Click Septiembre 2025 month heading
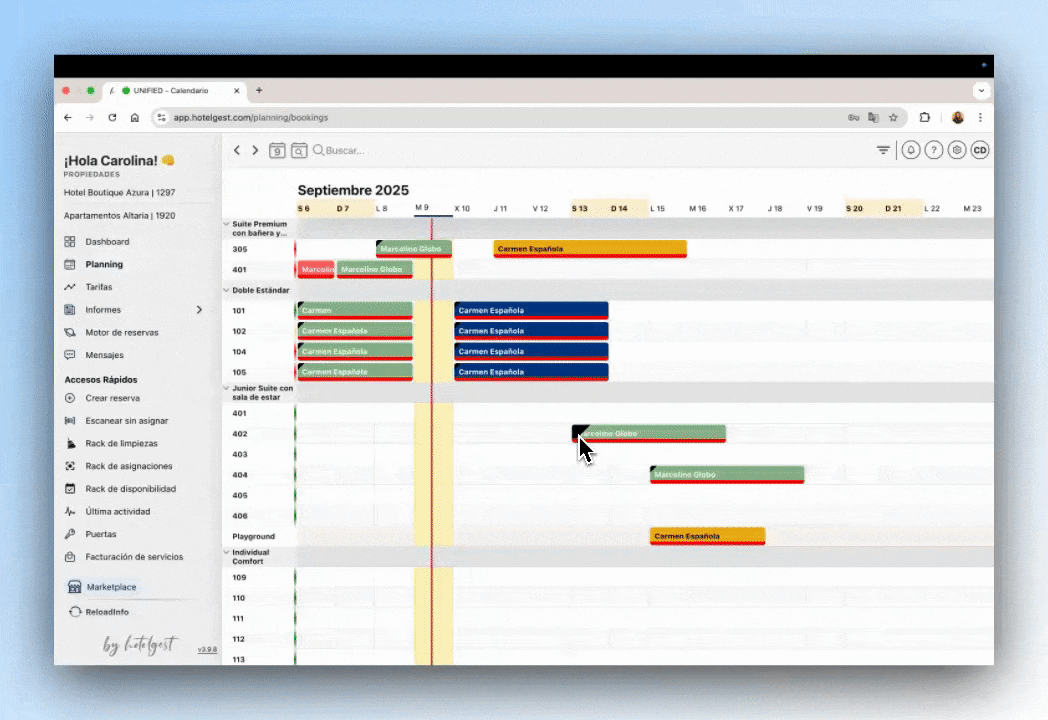1048x720 pixels. 353,191
